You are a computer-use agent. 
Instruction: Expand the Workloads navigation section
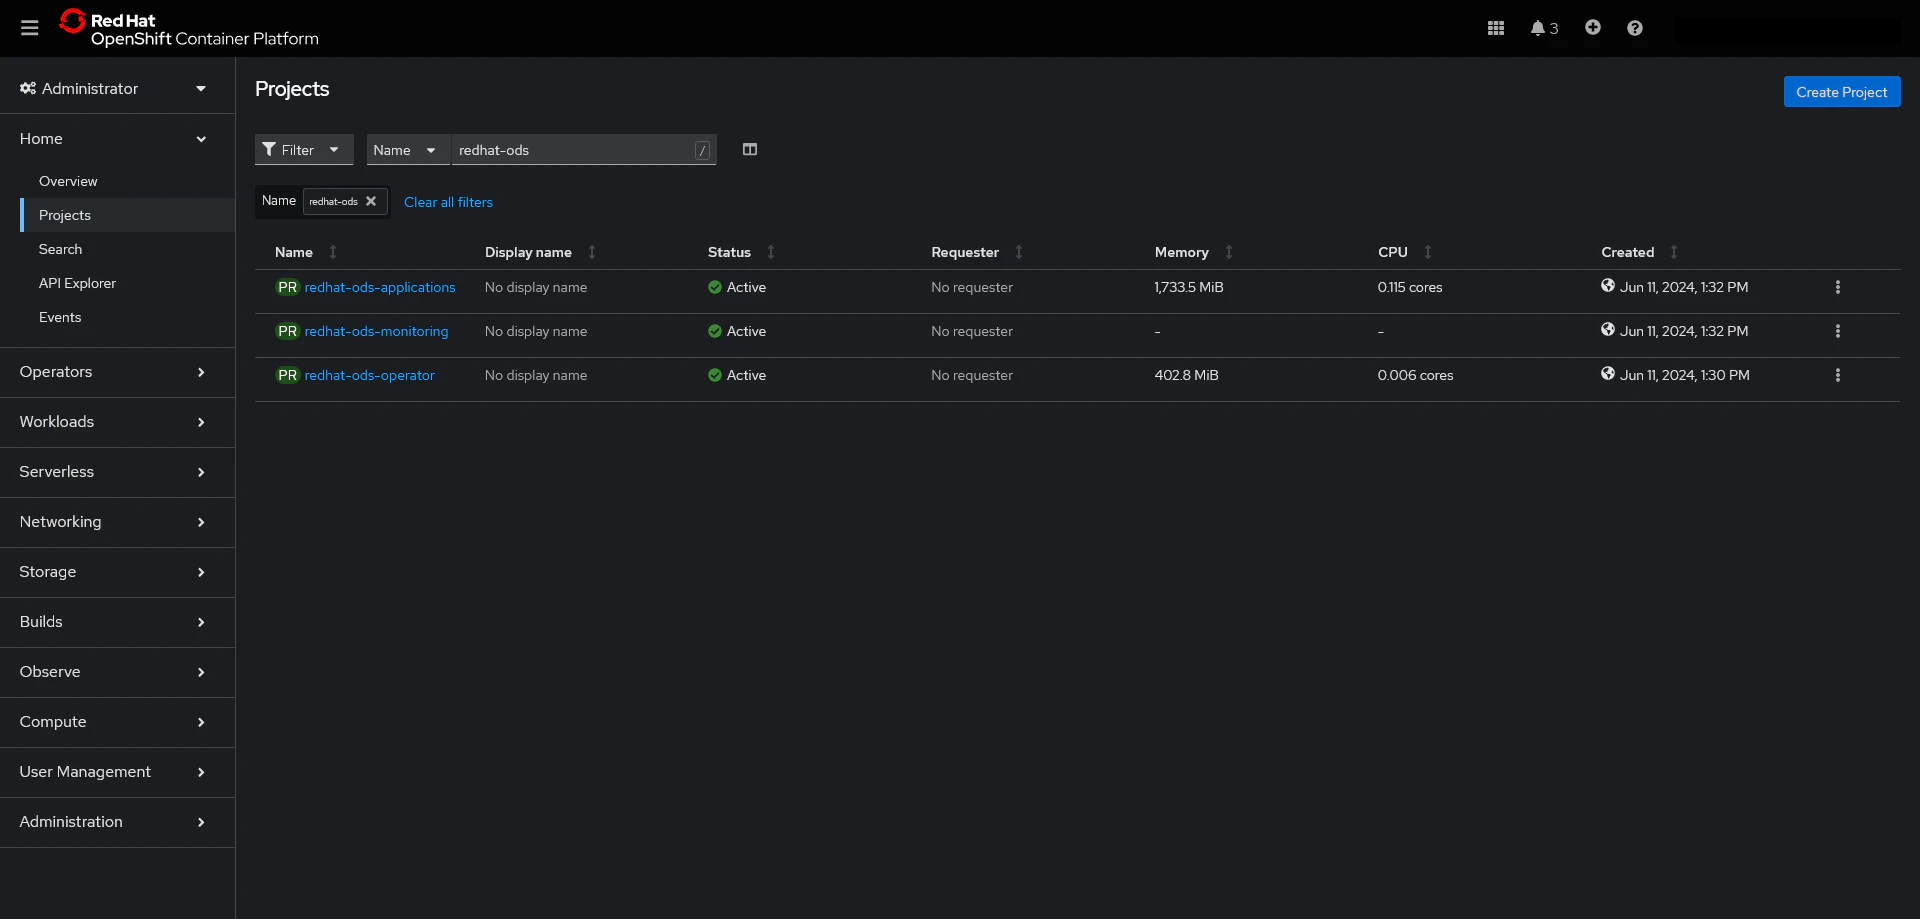(x=117, y=422)
